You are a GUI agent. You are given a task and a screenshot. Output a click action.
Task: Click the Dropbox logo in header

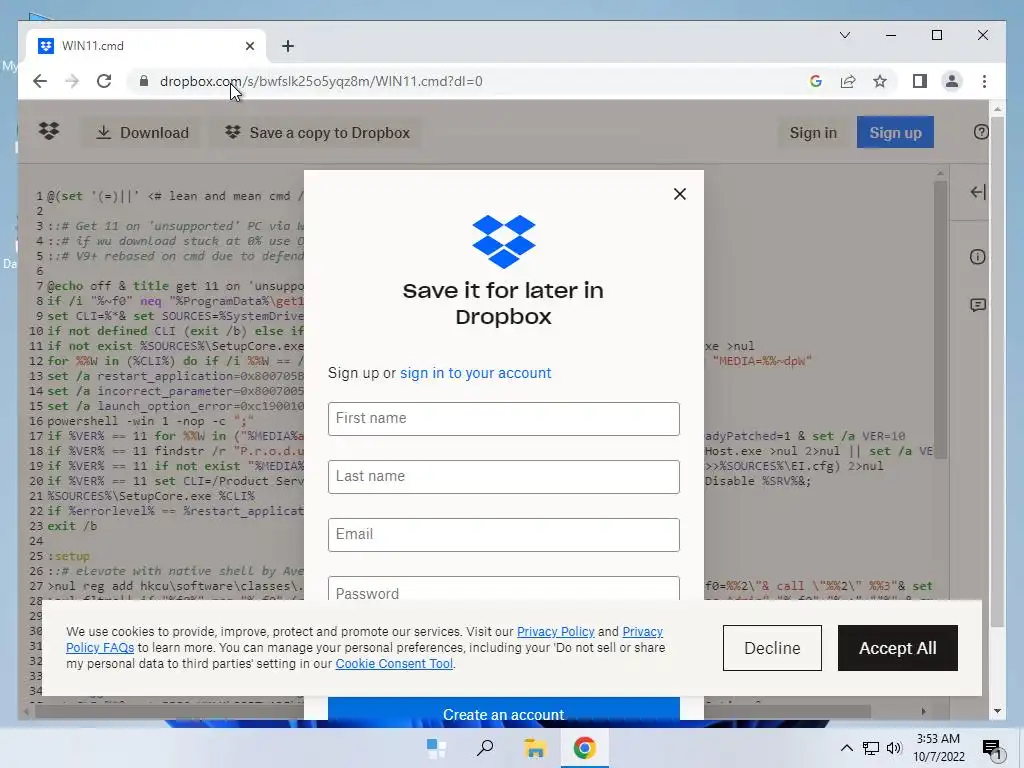point(49,131)
